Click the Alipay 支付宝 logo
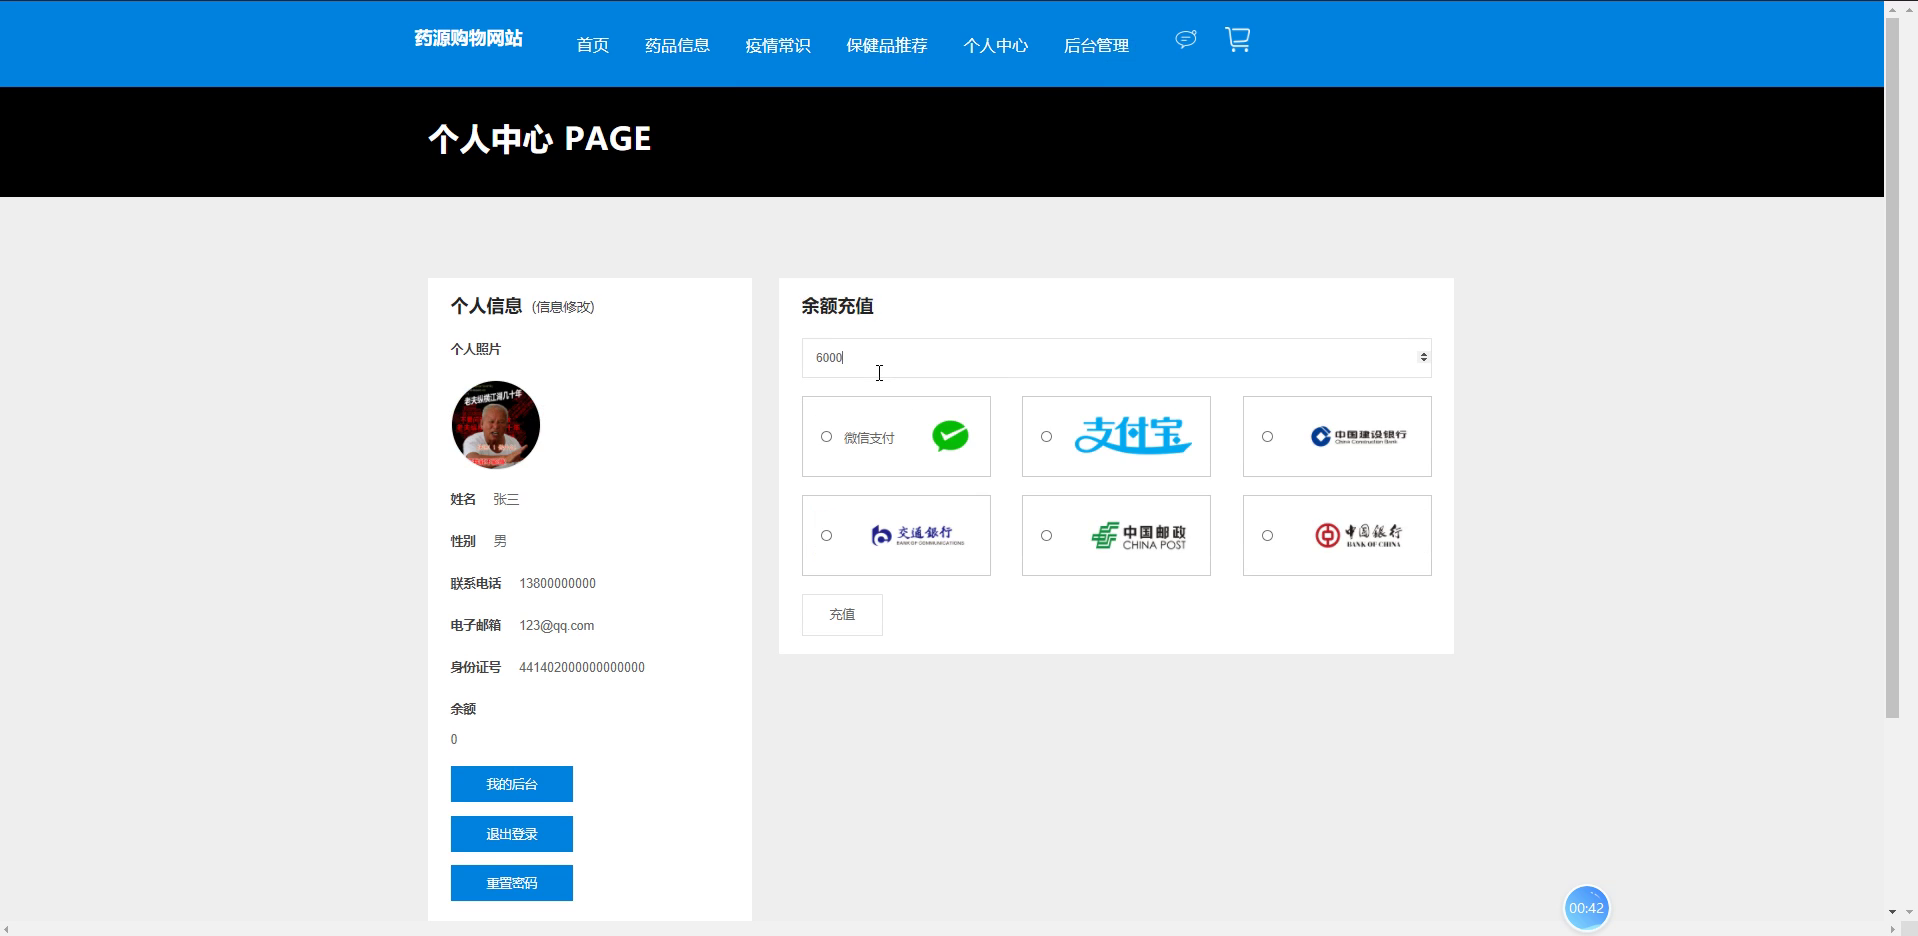Viewport: 1918px width, 936px height. (1133, 436)
